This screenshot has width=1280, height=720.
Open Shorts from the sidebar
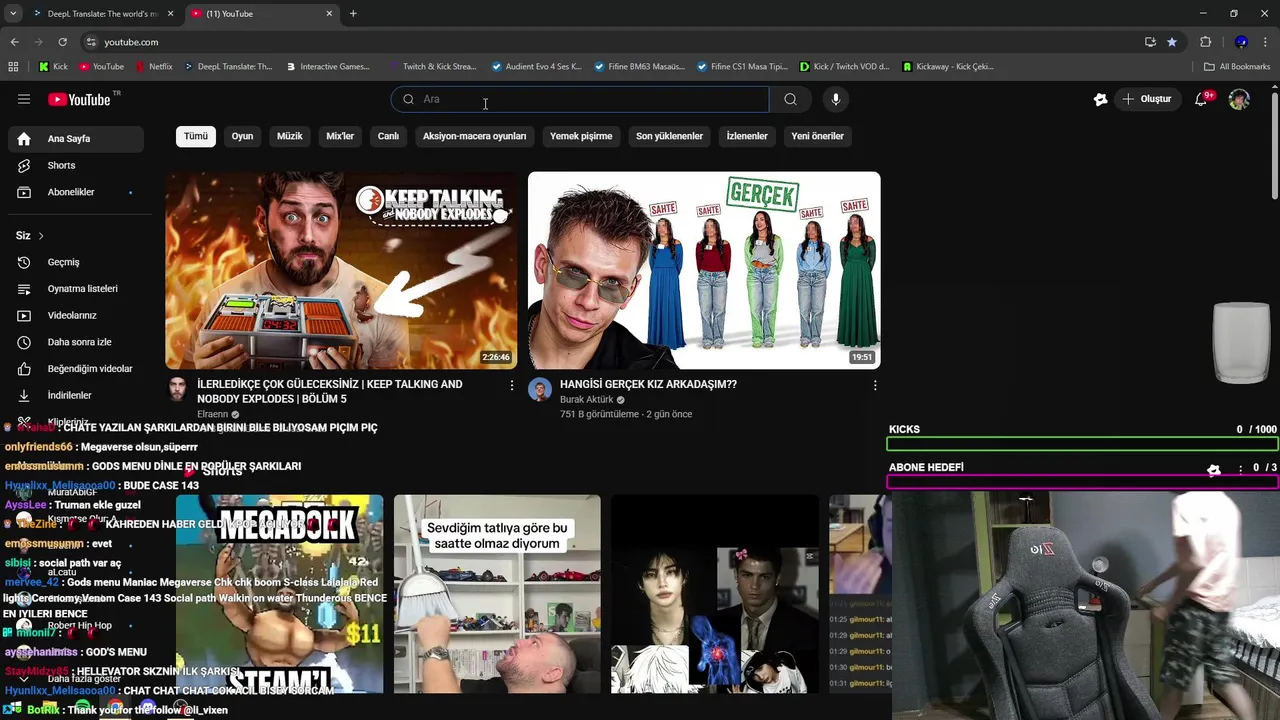[x=75, y=165]
